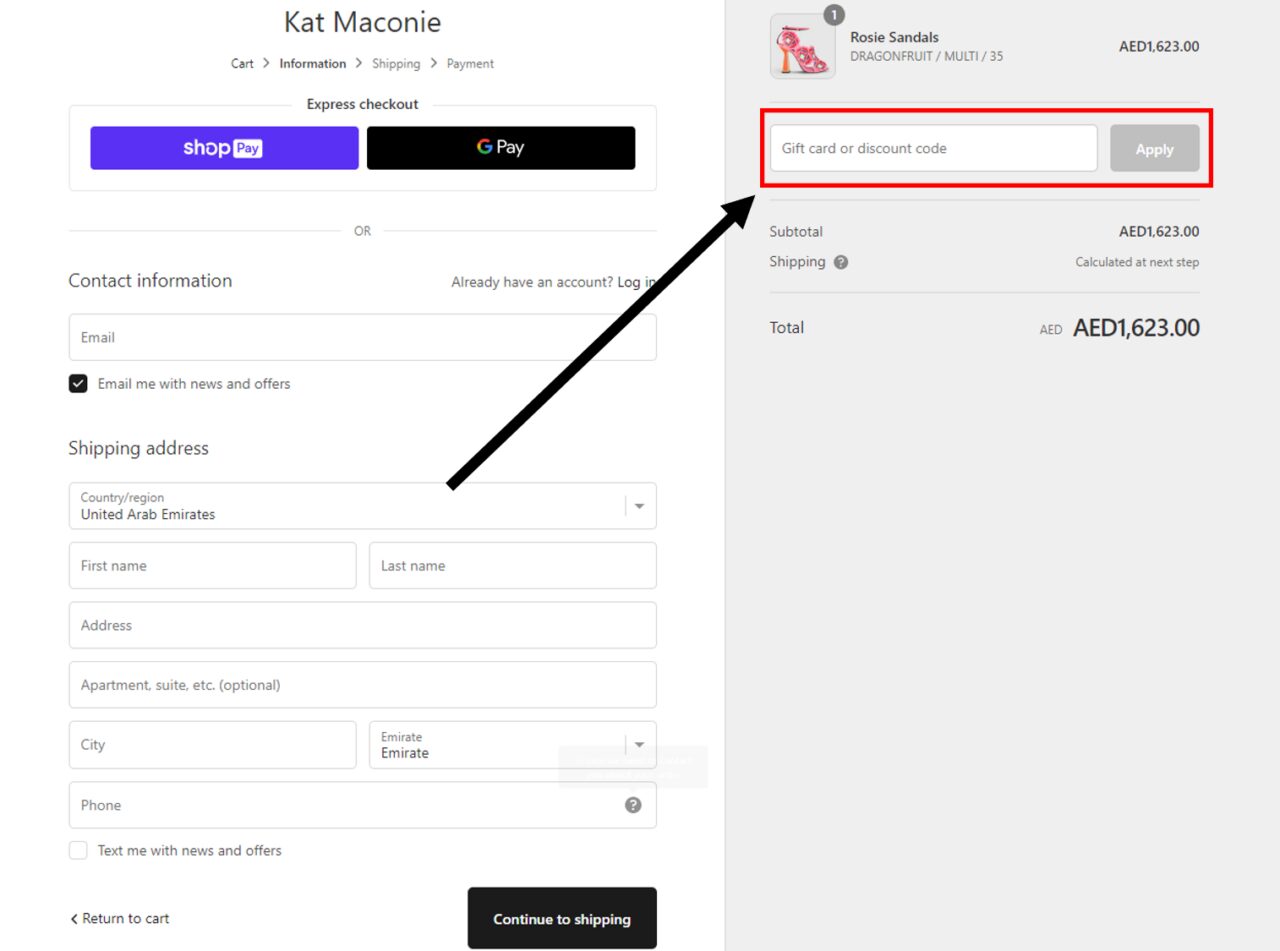Click the Rosie Sandals product thumbnail
1280x951 pixels.
tap(803, 47)
